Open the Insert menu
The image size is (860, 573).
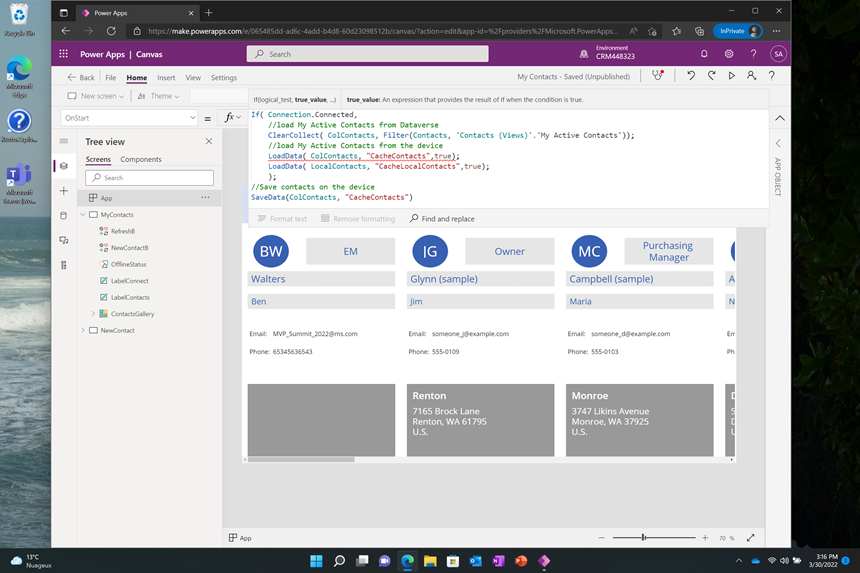(166, 77)
